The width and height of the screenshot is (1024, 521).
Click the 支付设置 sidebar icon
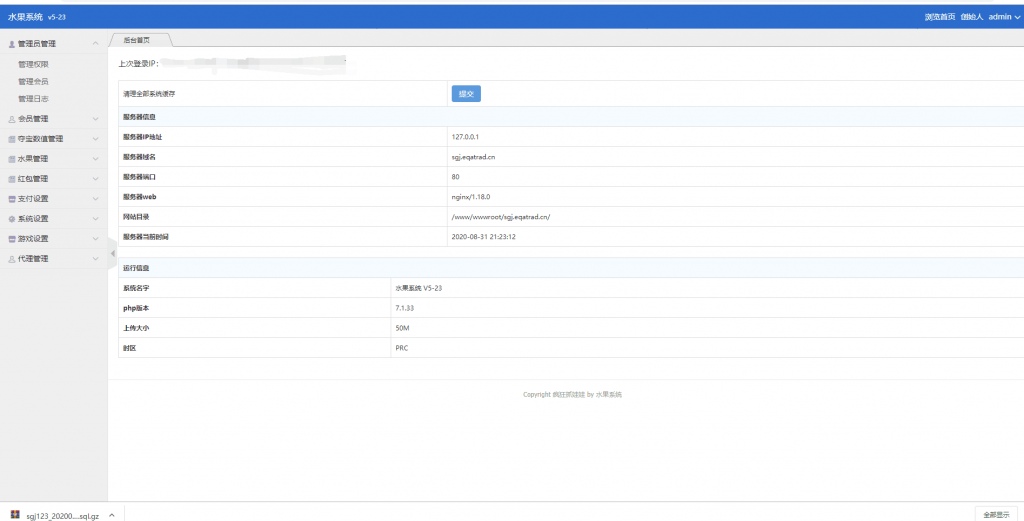pos(12,199)
